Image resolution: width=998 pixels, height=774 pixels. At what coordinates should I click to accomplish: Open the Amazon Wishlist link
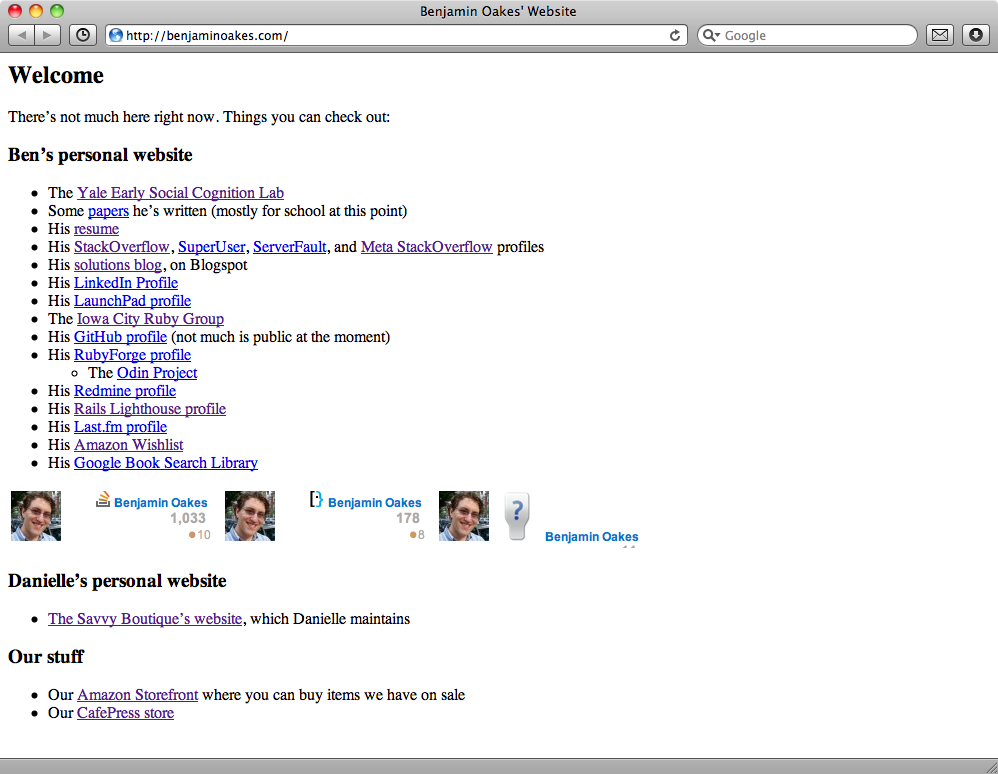pos(129,445)
